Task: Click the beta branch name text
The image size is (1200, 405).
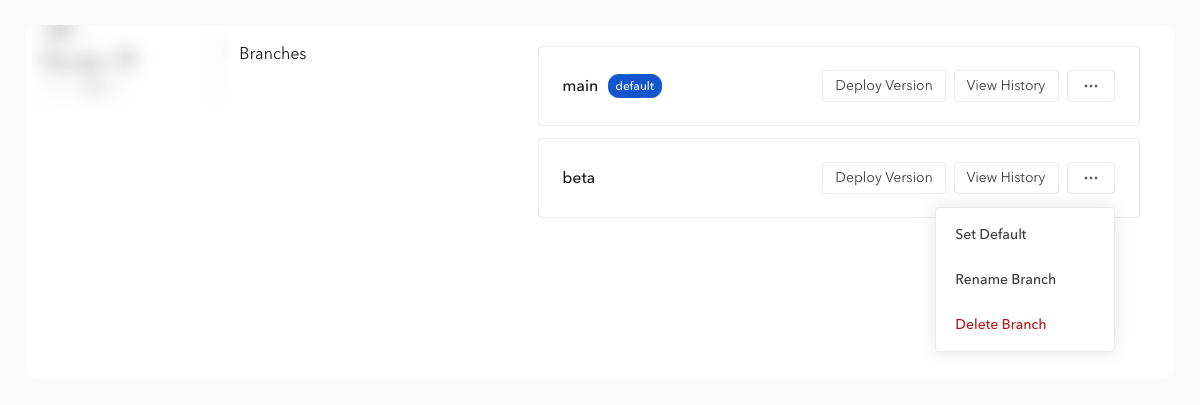Action: (578, 178)
